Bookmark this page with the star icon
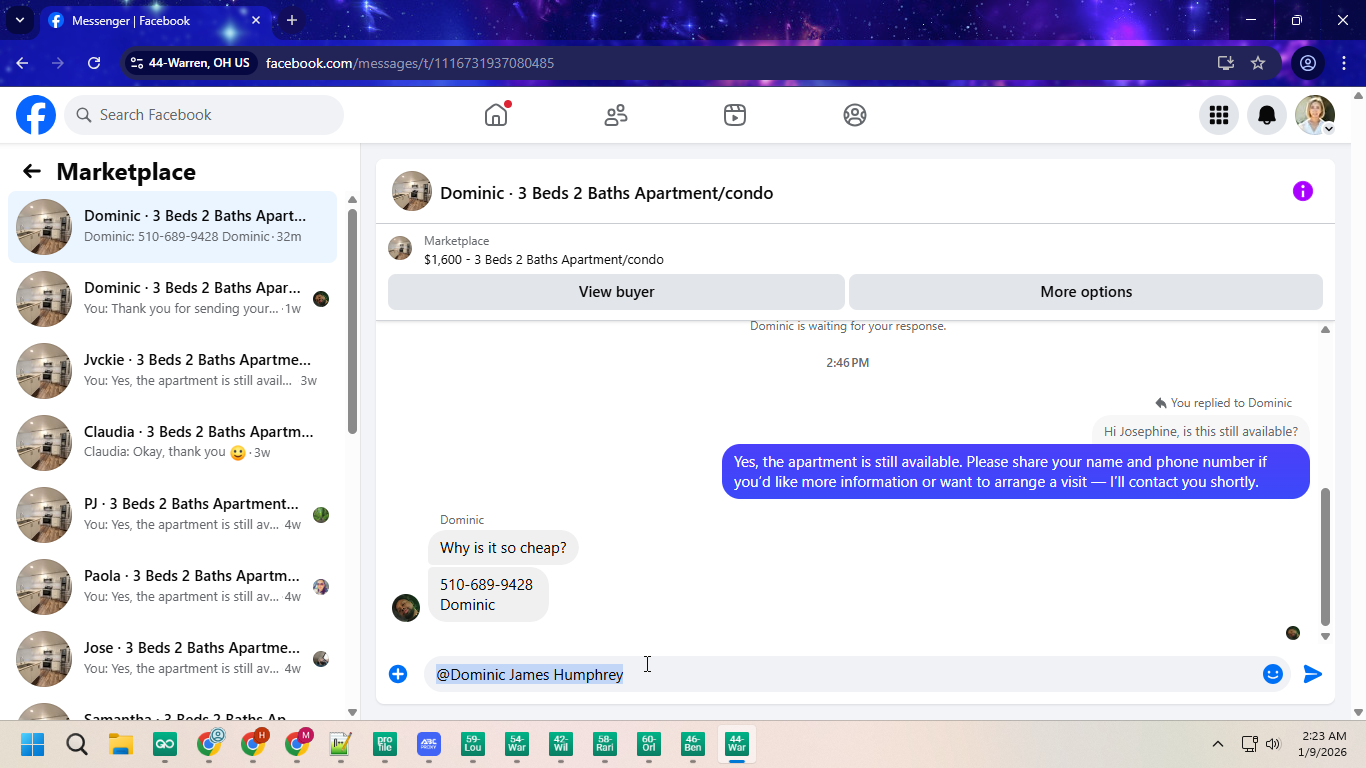Image resolution: width=1366 pixels, height=768 pixels. click(1258, 63)
